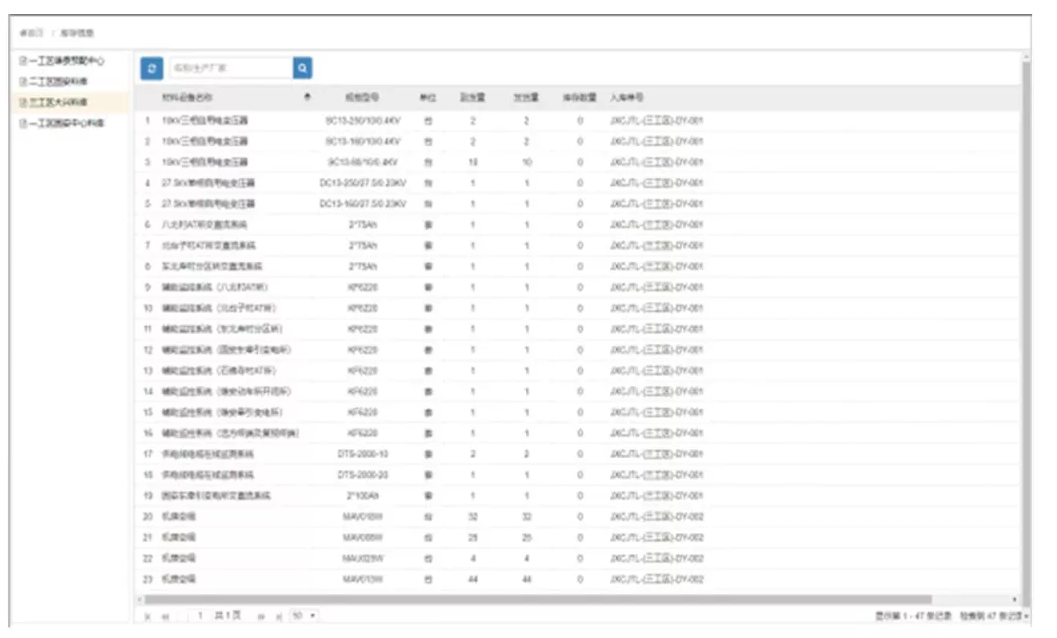Select the bottom 一工区 tree item
1057x638 pixels.
pyautogui.click(x=61, y=123)
